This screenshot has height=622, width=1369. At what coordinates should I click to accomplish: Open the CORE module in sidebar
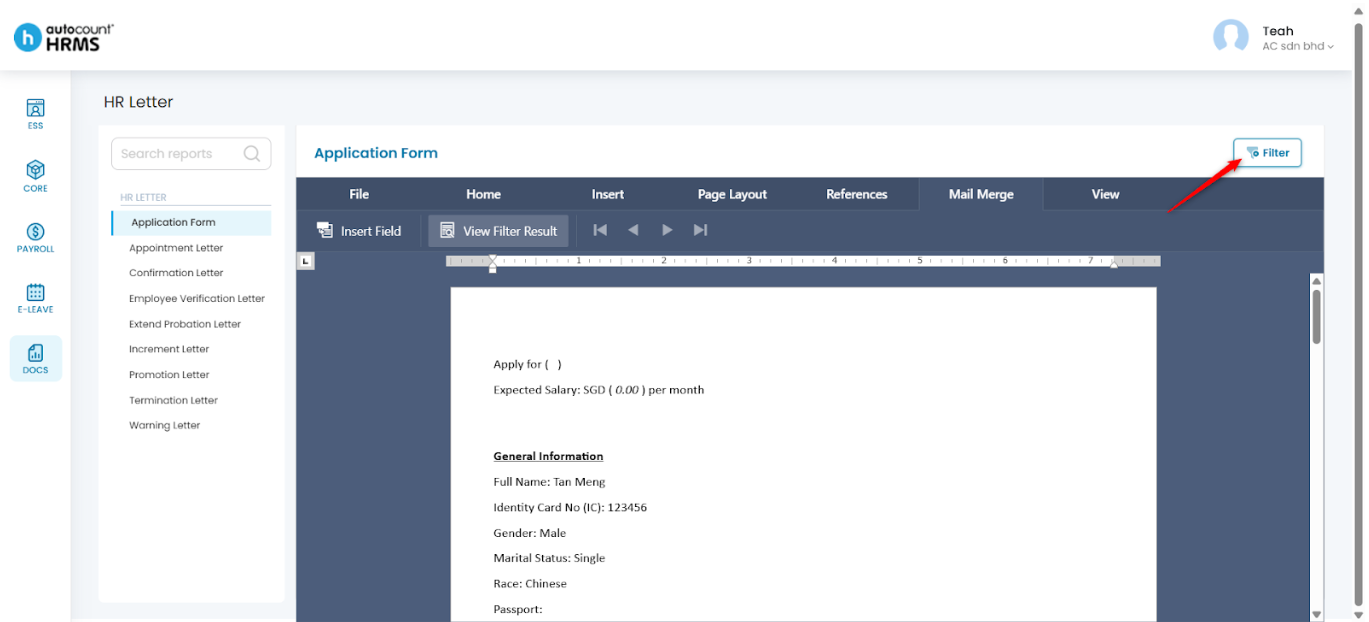click(35, 176)
